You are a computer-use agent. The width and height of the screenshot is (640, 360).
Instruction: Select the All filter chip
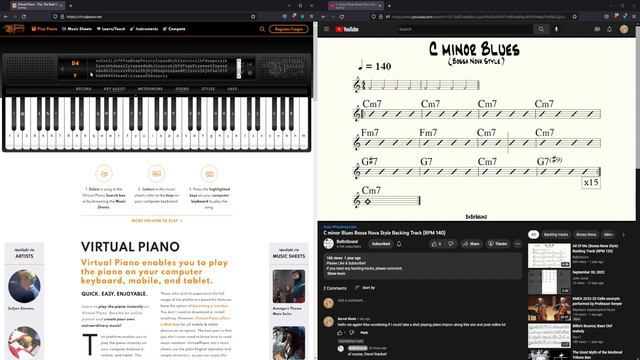coord(533,234)
